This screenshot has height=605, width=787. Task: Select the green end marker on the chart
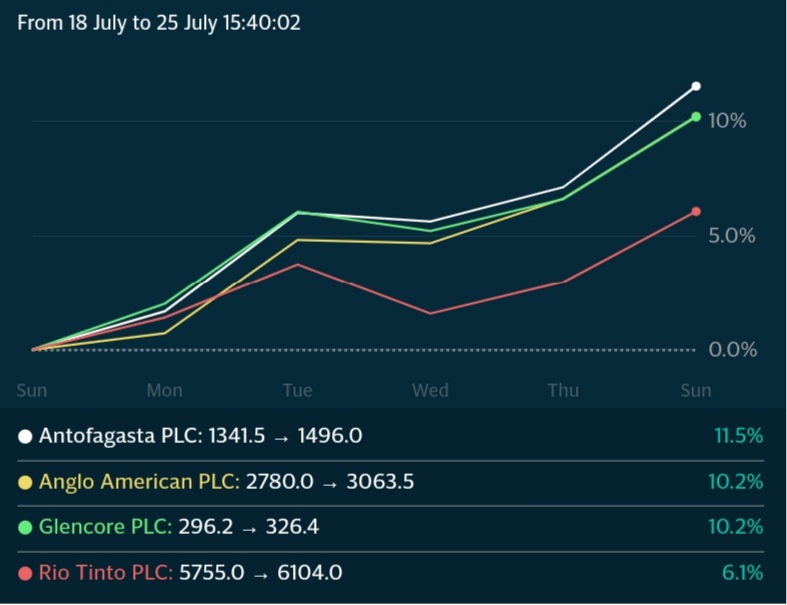[x=696, y=117]
